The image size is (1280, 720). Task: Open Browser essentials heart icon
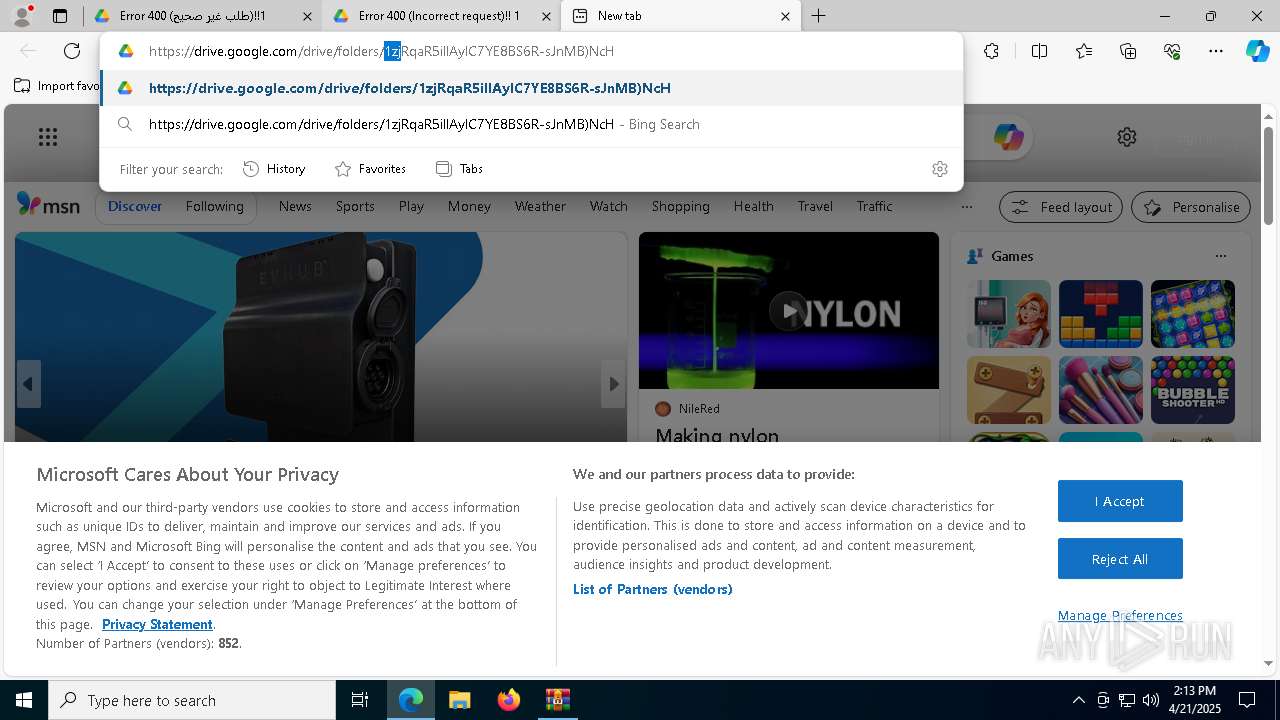tap(1172, 51)
